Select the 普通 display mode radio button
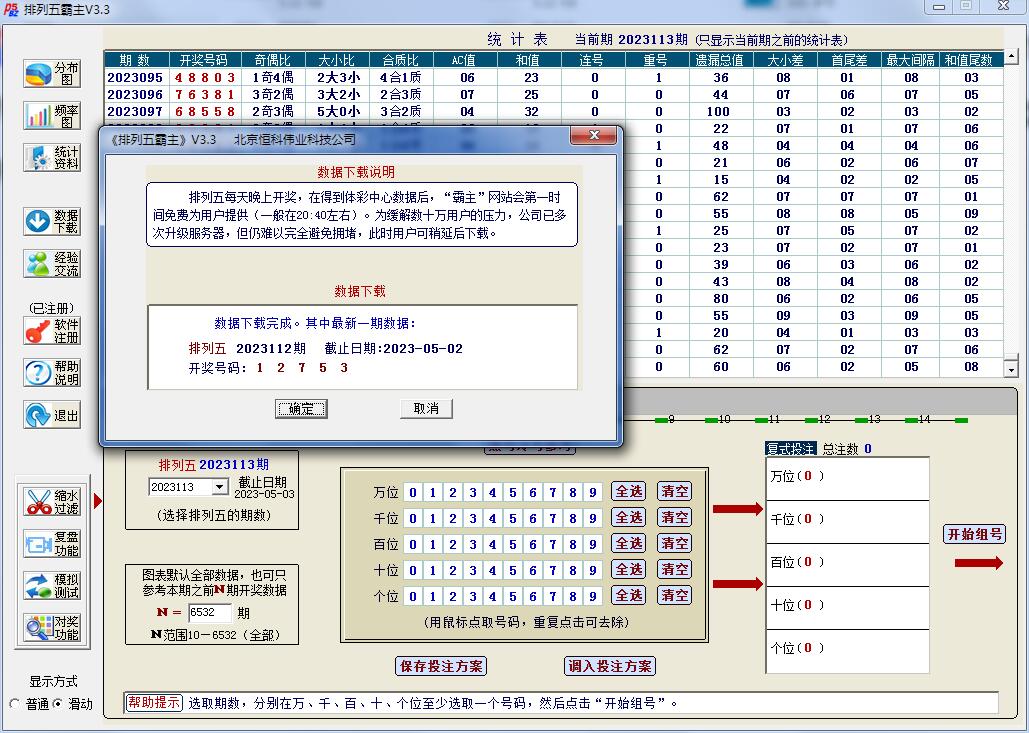The image size is (1029, 733). coord(12,702)
